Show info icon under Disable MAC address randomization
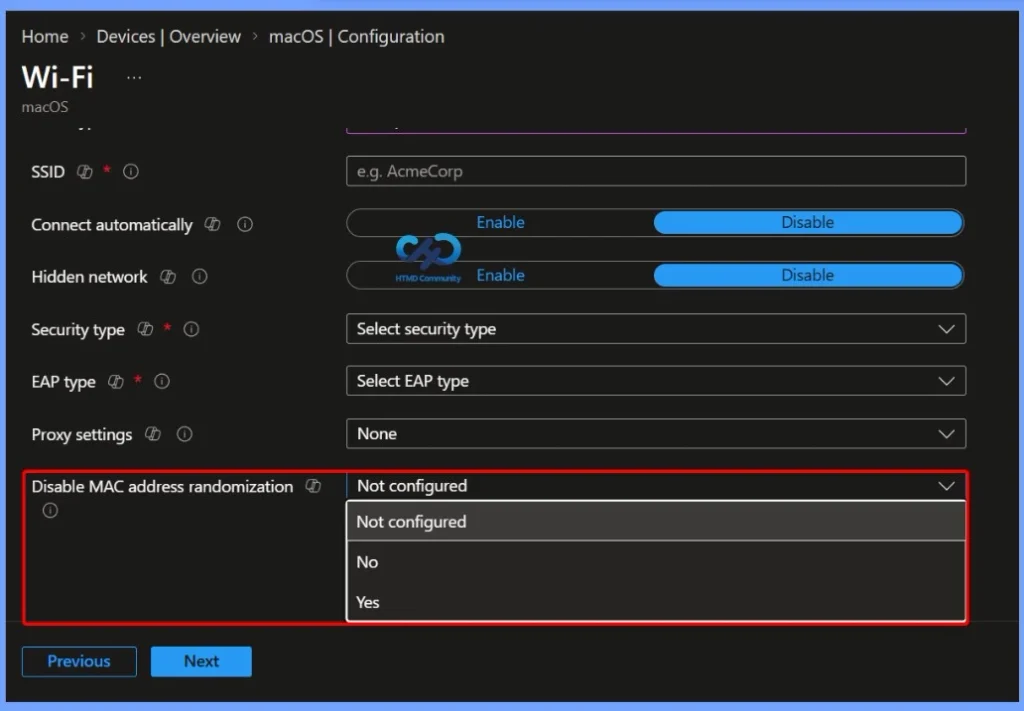Image resolution: width=1024 pixels, height=711 pixels. [50, 511]
